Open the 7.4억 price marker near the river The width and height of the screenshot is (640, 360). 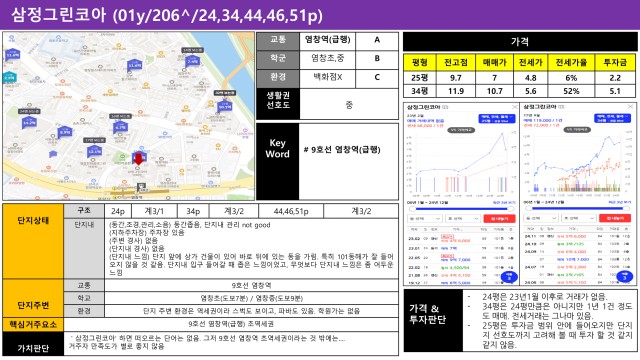coord(193,60)
